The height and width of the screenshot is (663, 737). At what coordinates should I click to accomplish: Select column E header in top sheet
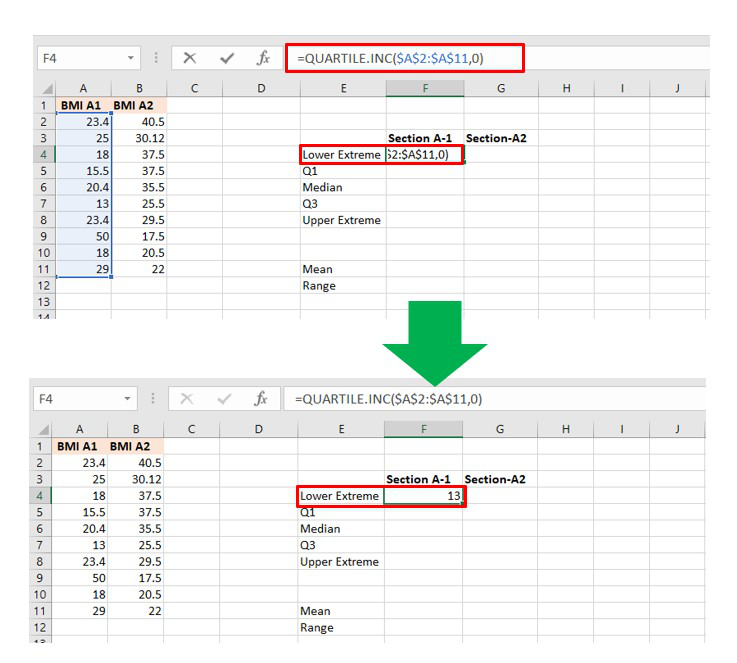[x=344, y=88]
